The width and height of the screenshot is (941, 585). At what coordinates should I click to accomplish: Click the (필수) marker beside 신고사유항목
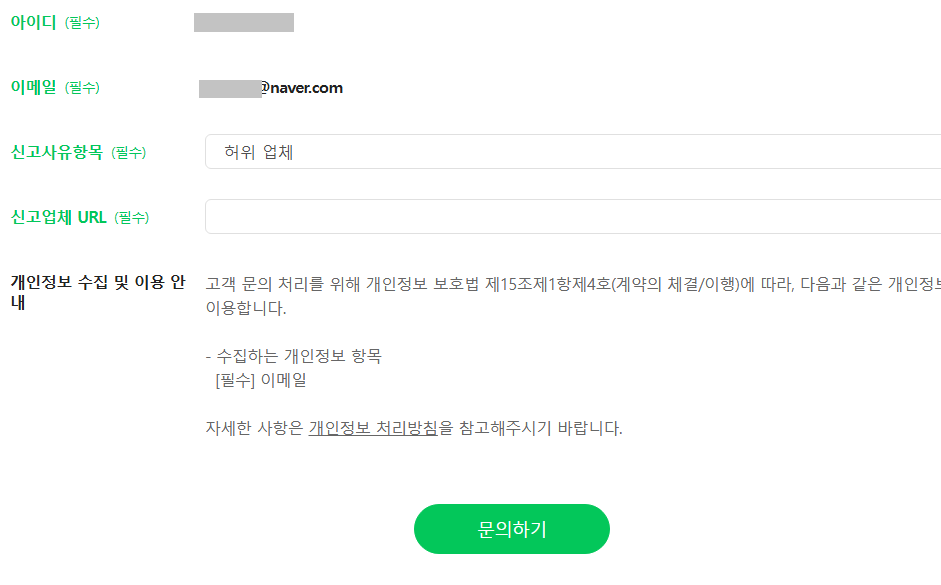(128, 153)
